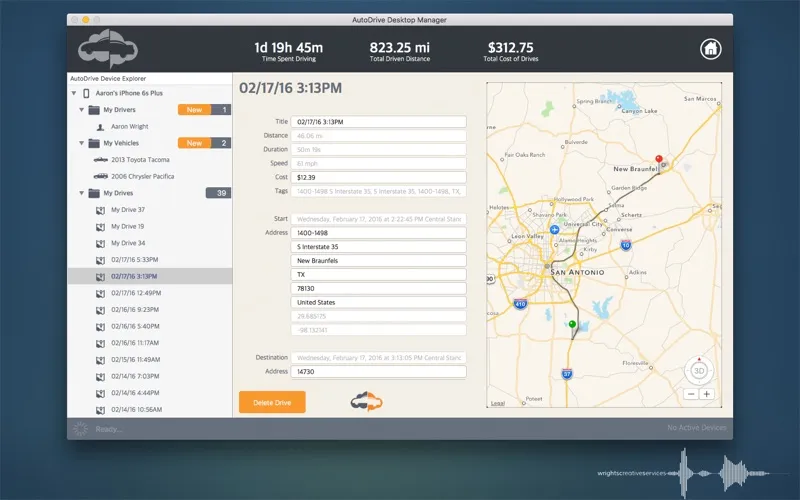Click the 39 count badge for My Drives
The image size is (800, 500).
(x=218, y=193)
